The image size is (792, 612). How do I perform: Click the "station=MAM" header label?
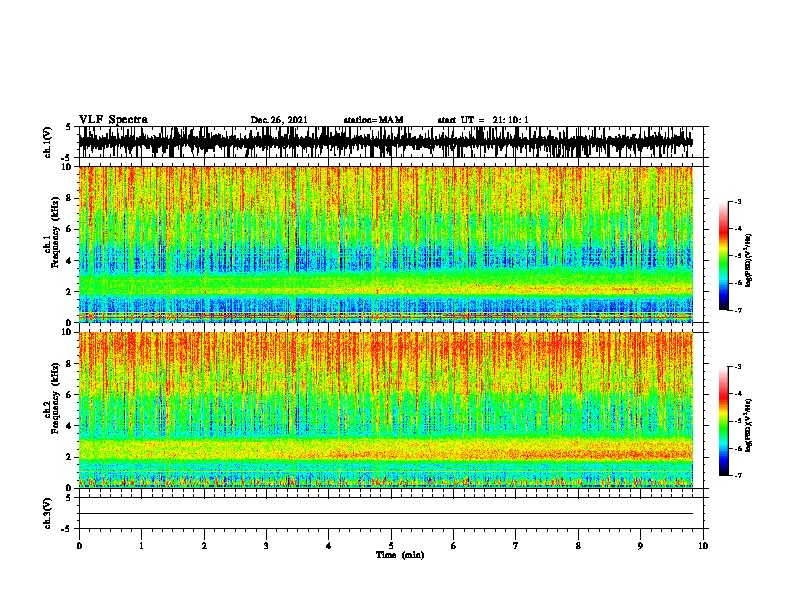click(x=373, y=120)
